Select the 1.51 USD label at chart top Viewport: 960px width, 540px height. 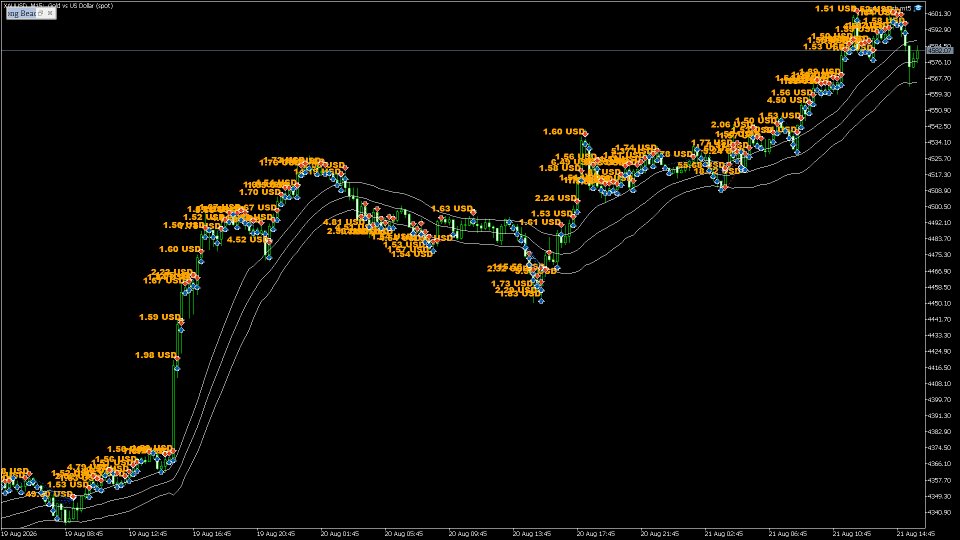click(x=836, y=9)
